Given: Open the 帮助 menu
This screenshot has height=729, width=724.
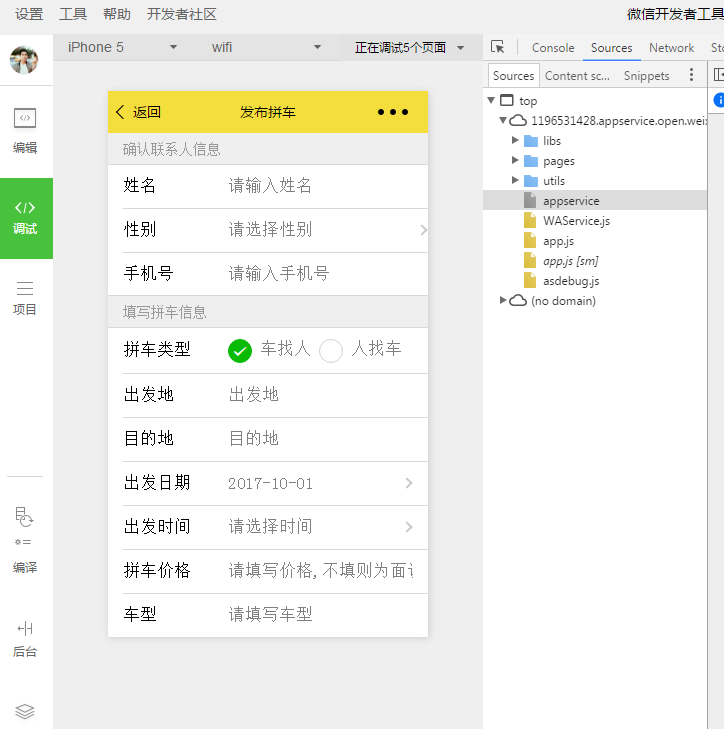Looking at the screenshot, I should click(117, 14).
